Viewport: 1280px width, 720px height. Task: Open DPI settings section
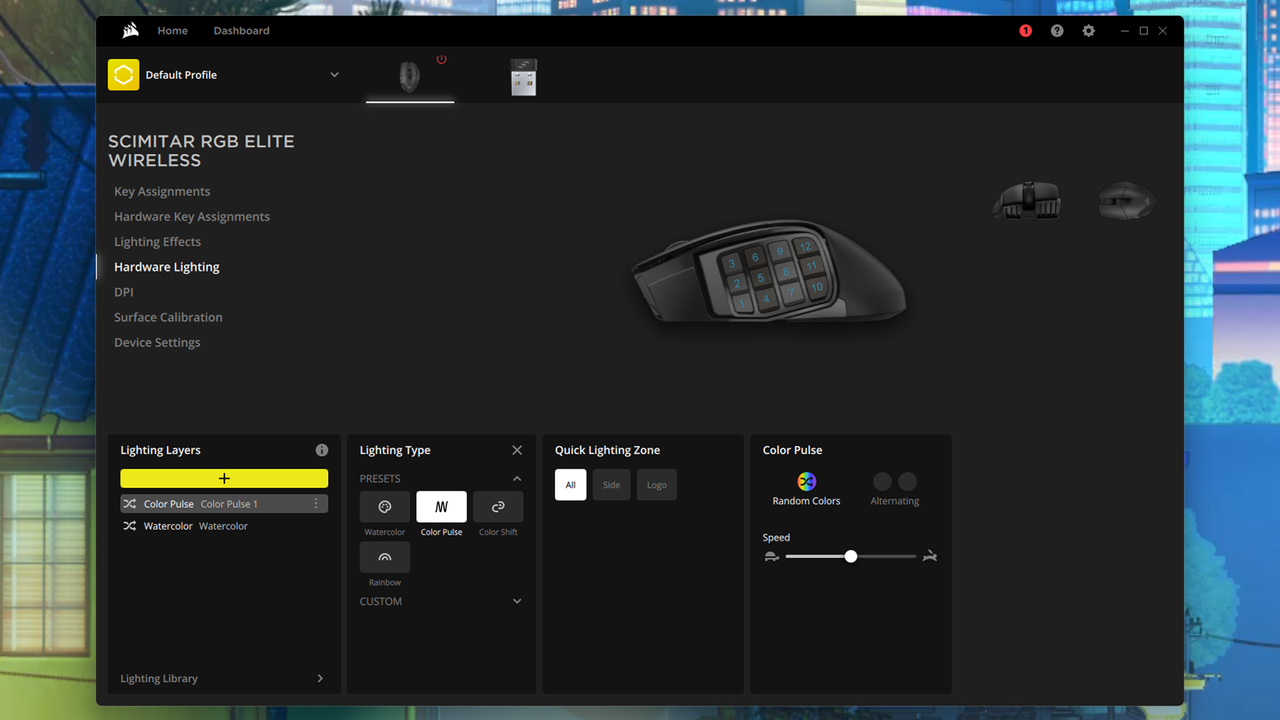(x=123, y=292)
